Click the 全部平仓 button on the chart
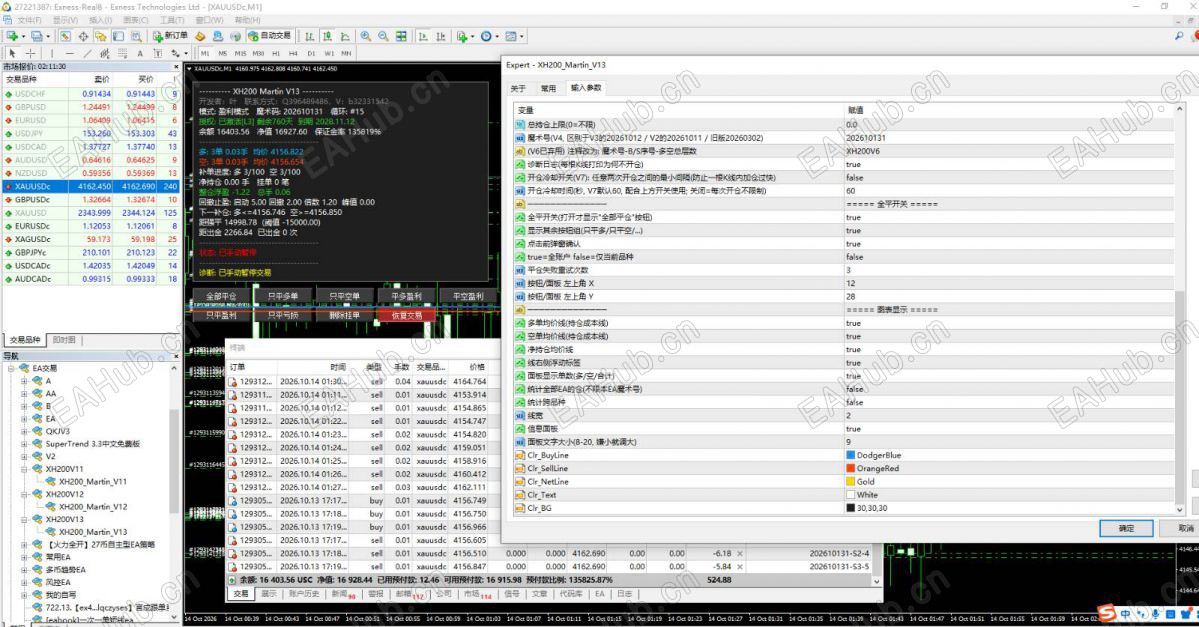This screenshot has width=1199, height=627. (x=221, y=297)
